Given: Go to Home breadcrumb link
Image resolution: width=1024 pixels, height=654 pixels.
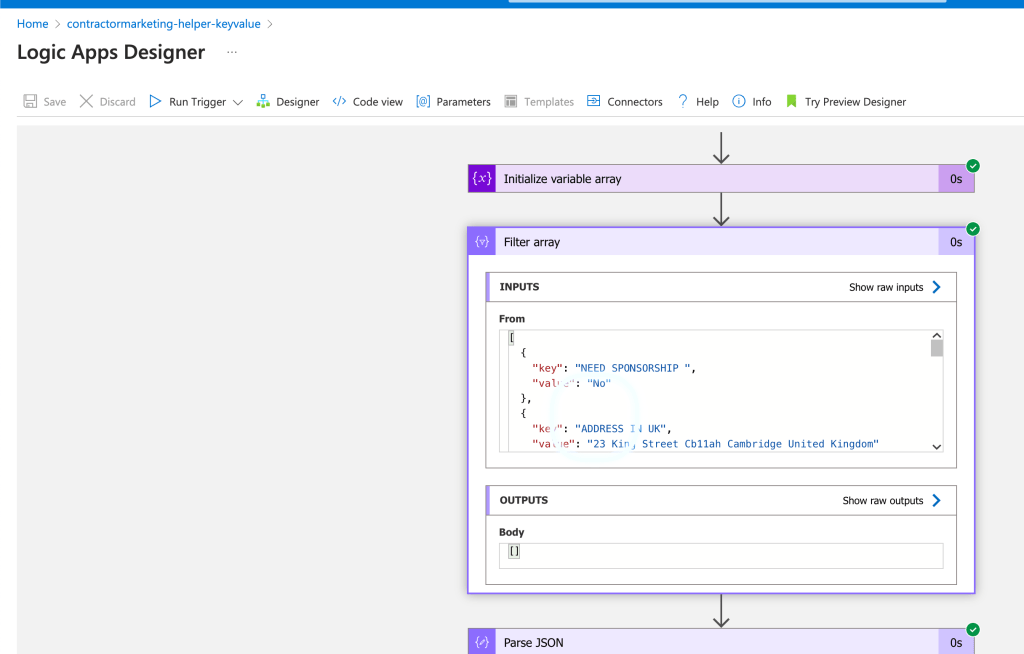Looking at the screenshot, I should pos(33,24).
